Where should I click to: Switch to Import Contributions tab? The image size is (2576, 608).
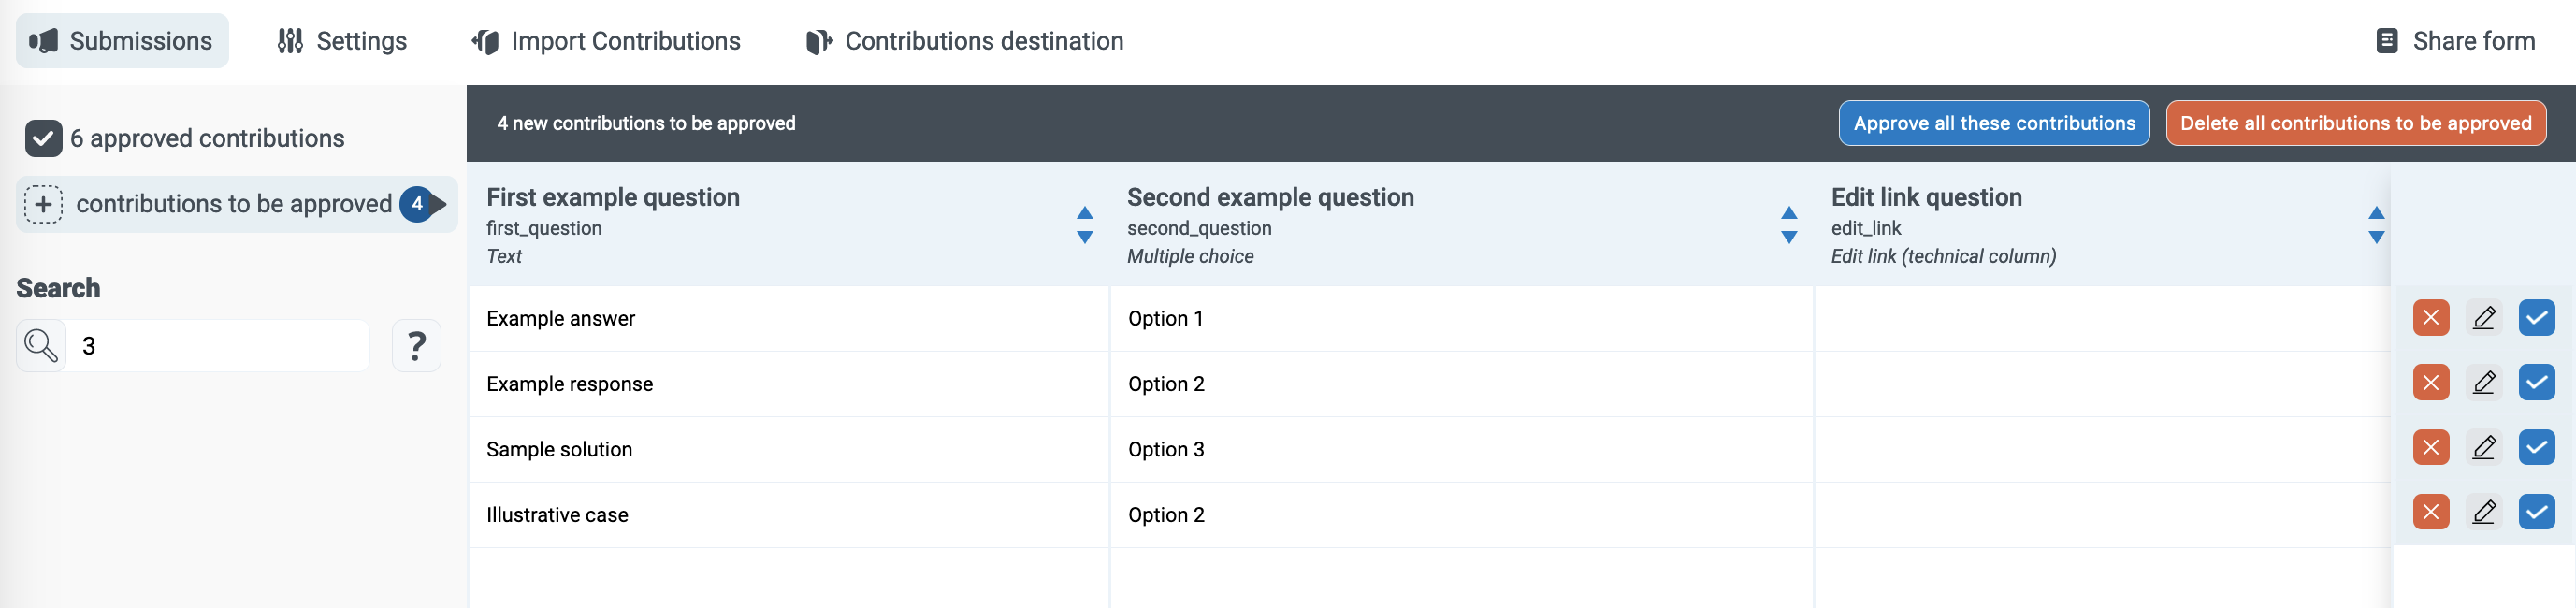[606, 41]
